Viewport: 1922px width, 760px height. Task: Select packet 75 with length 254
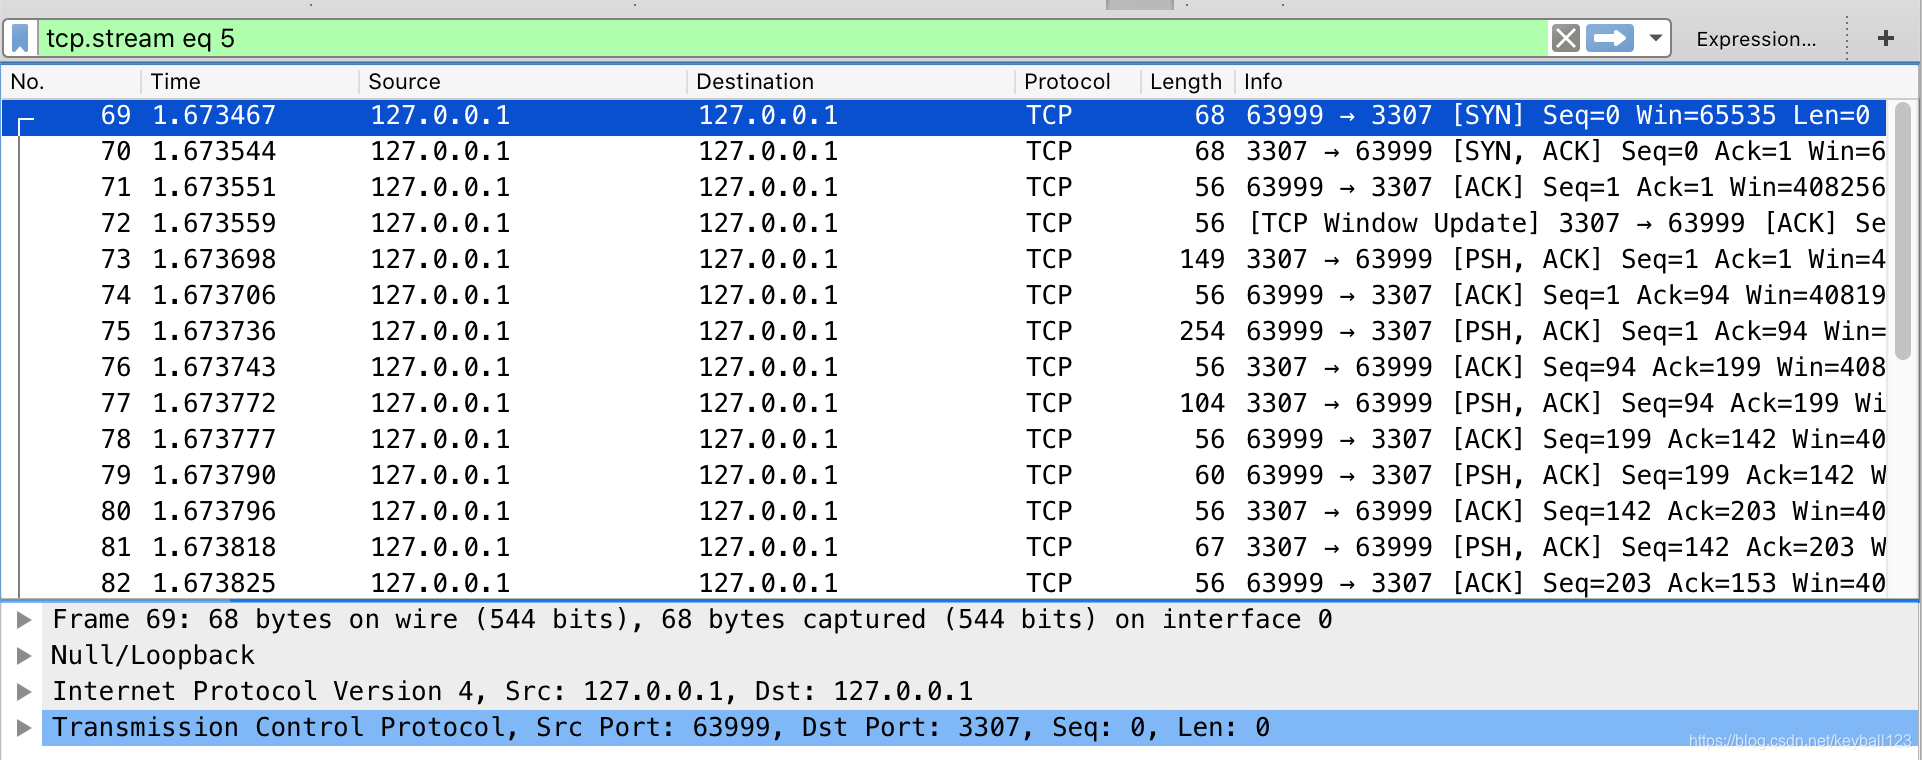(944, 332)
